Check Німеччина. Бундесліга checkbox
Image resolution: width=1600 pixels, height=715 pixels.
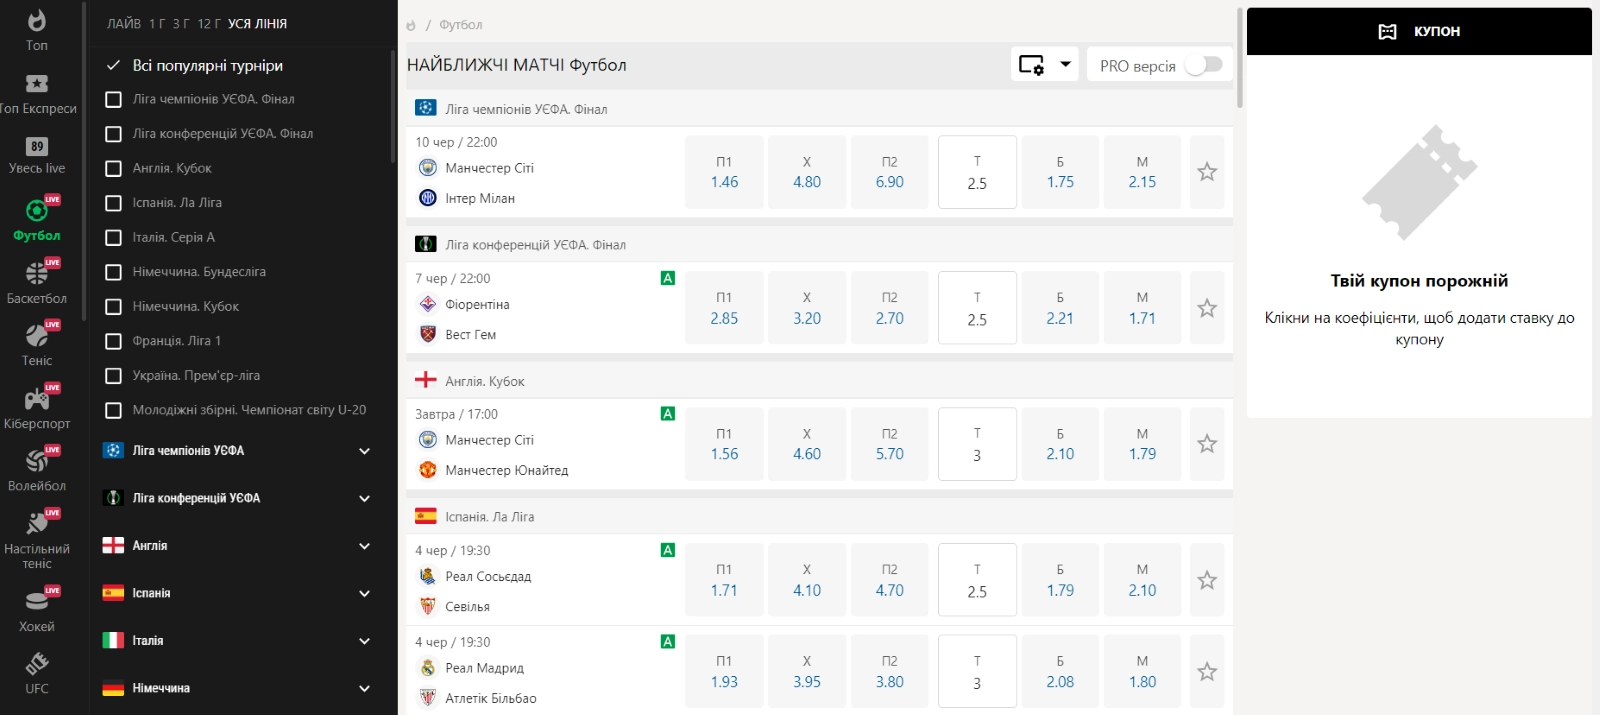(114, 272)
